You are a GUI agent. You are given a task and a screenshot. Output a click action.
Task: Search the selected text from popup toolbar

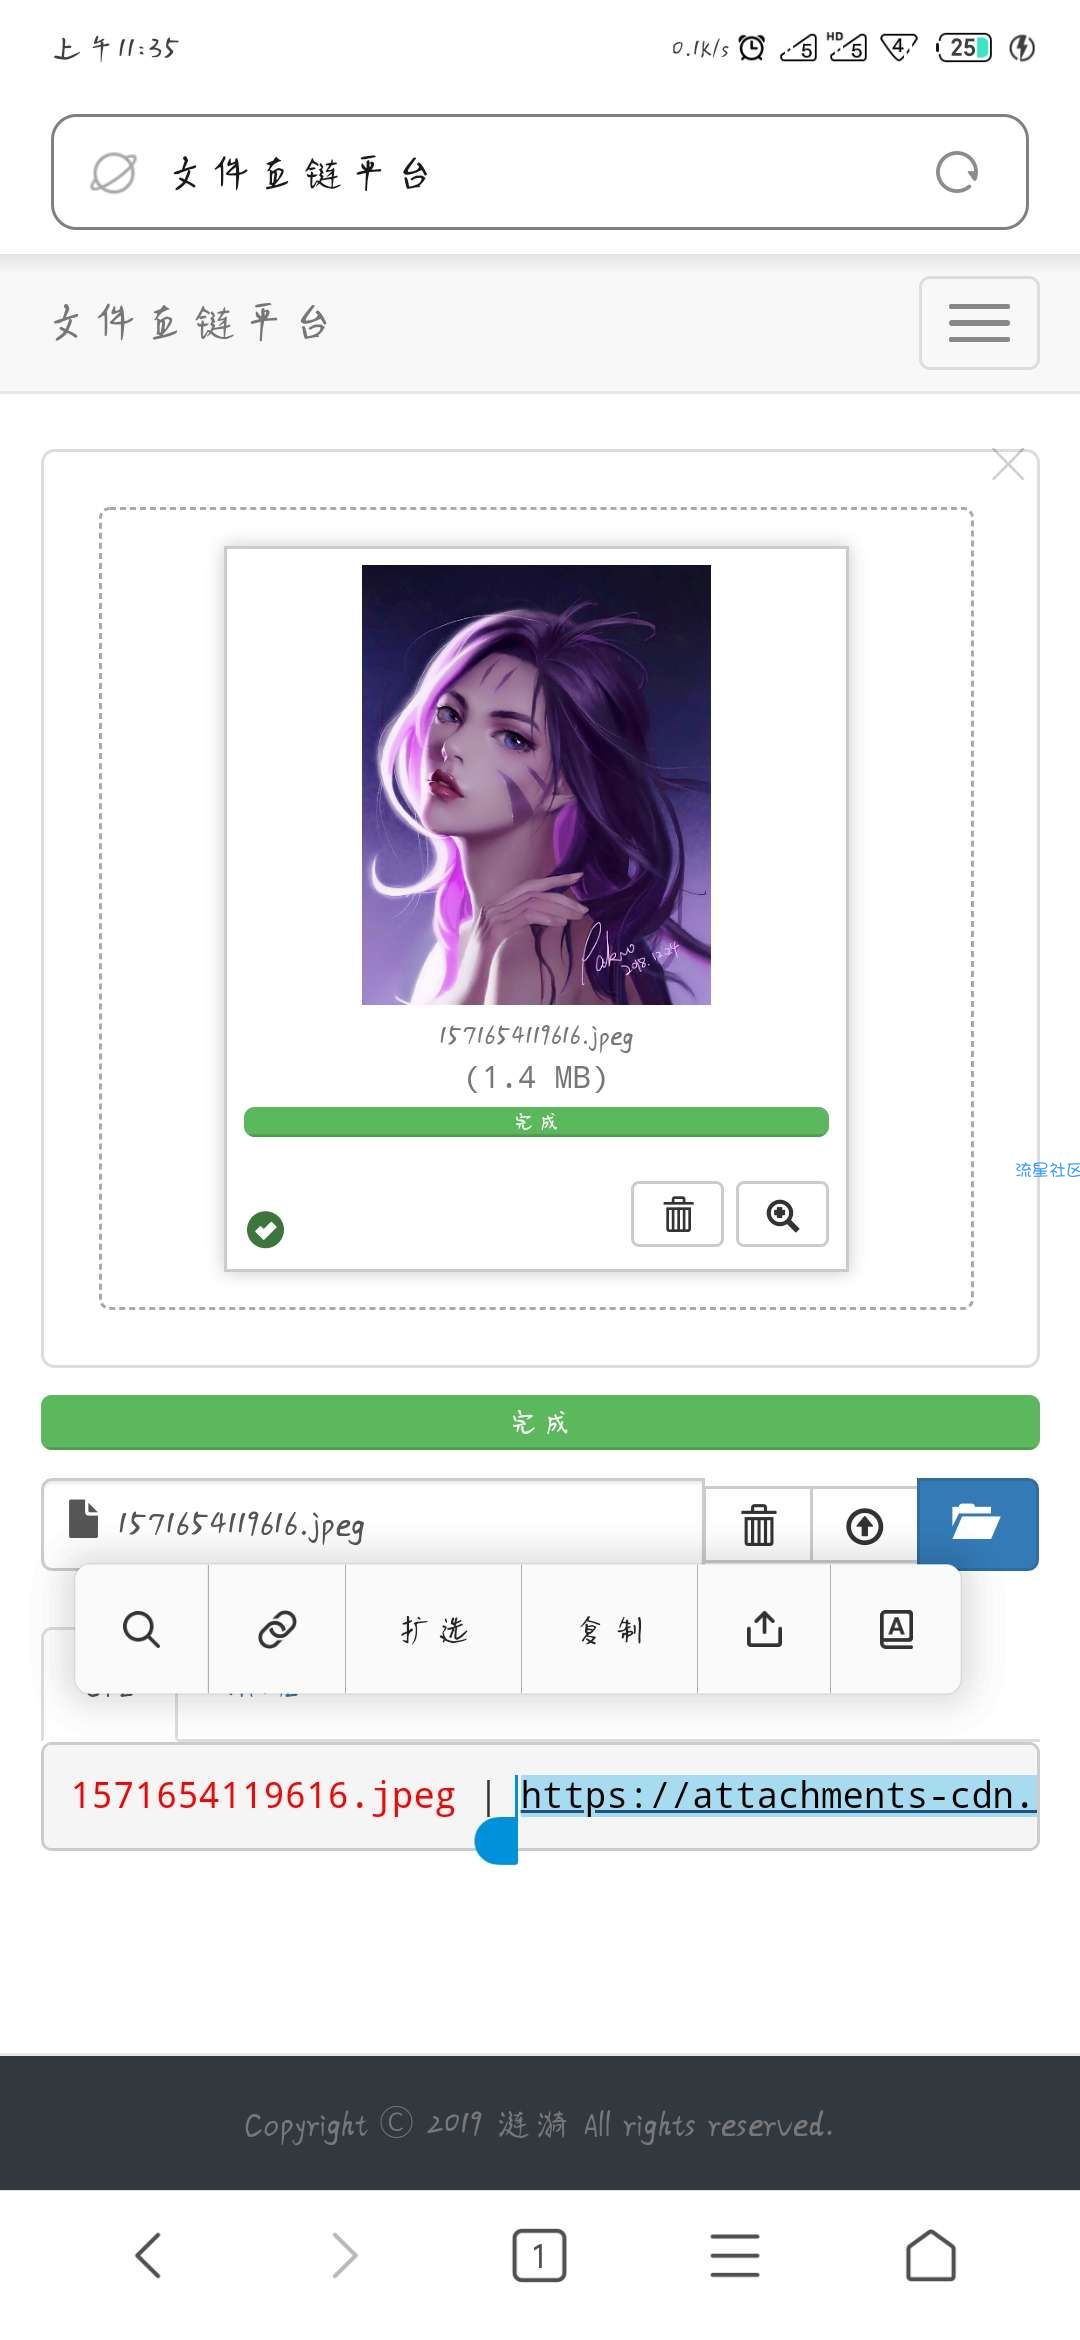[141, 1629]
